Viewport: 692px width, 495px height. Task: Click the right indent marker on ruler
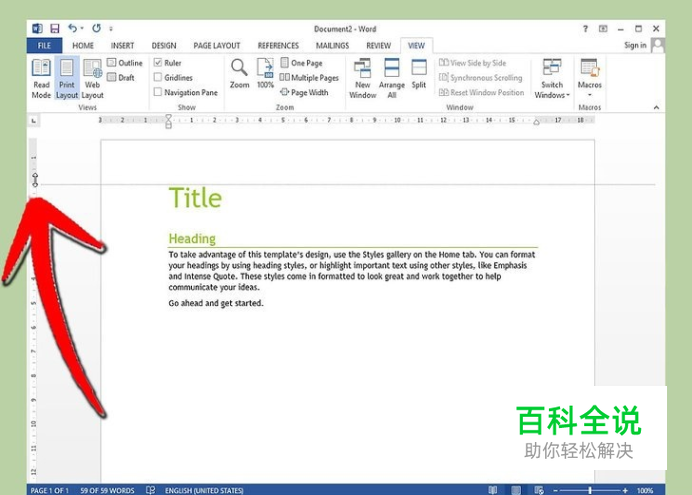point(537,123)
